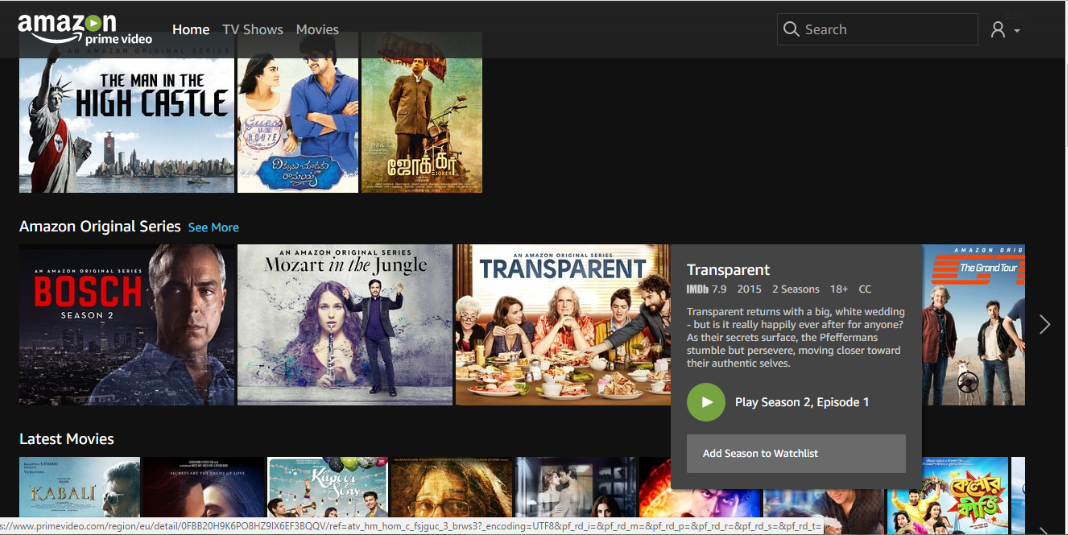Click the Amazon Original Series heading
The image size is (1068, 535).
(99, 226)
